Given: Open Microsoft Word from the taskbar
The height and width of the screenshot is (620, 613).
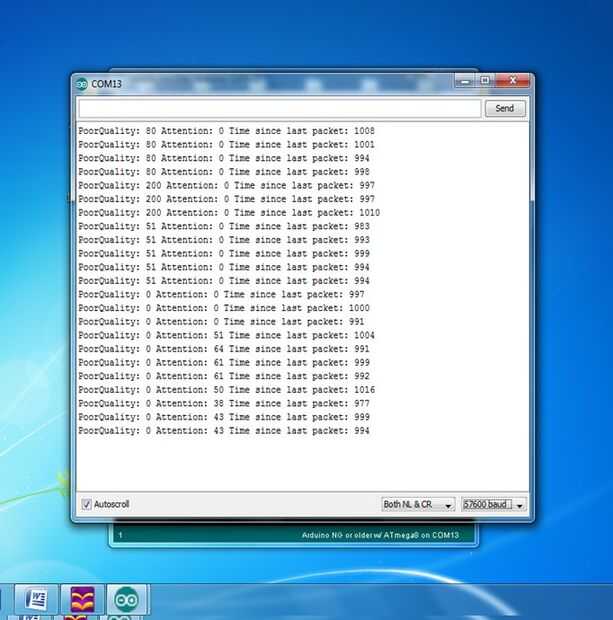Looking at the screenshot, I should [36, 599].
